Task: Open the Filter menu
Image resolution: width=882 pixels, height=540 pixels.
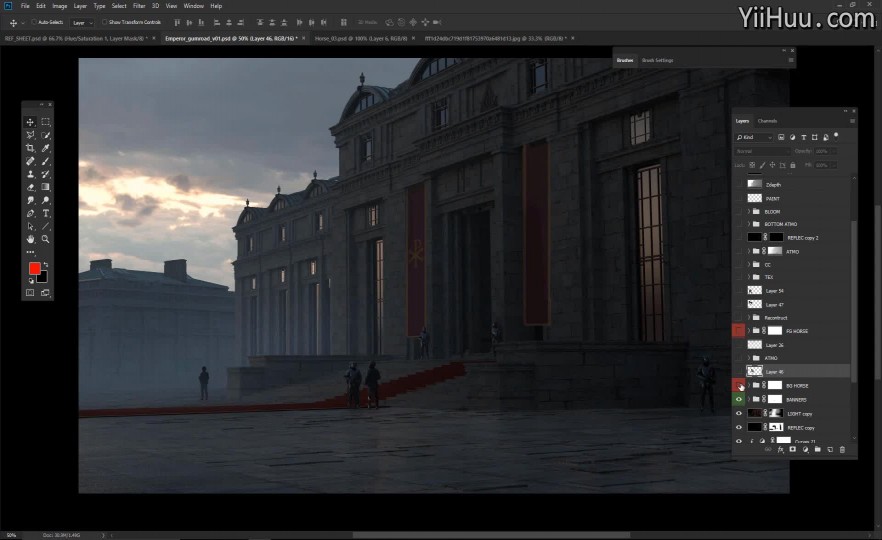Action: pos(139,6)
